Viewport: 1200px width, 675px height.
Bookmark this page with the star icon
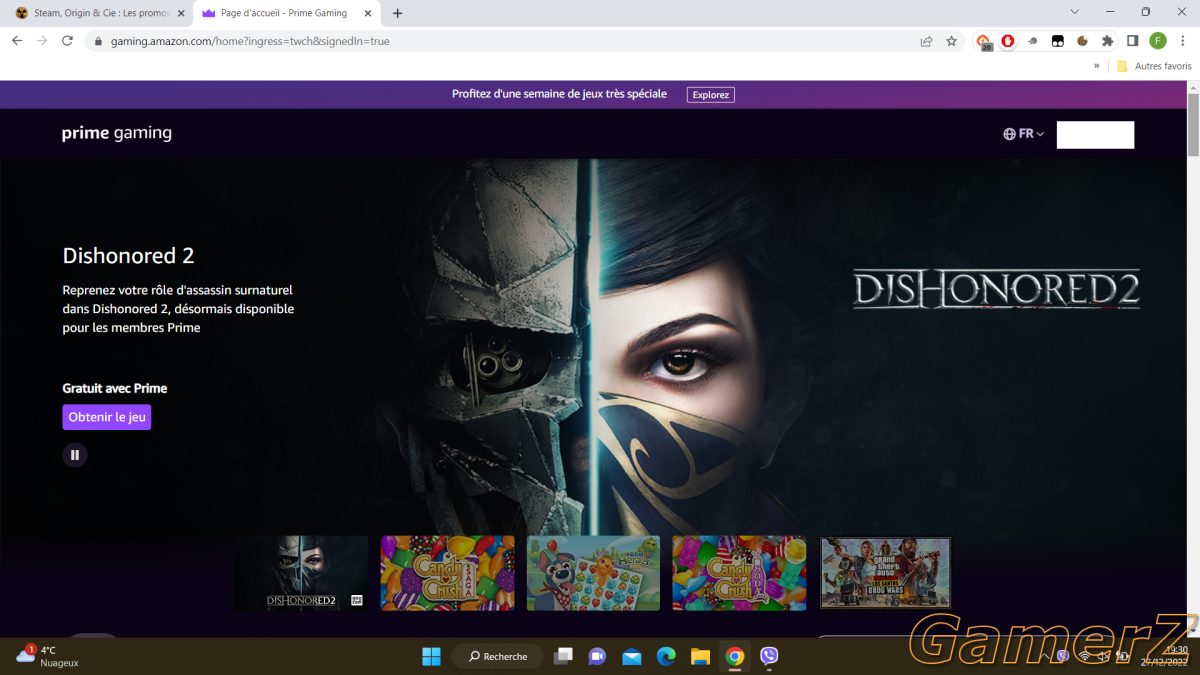tap(951, 41)
